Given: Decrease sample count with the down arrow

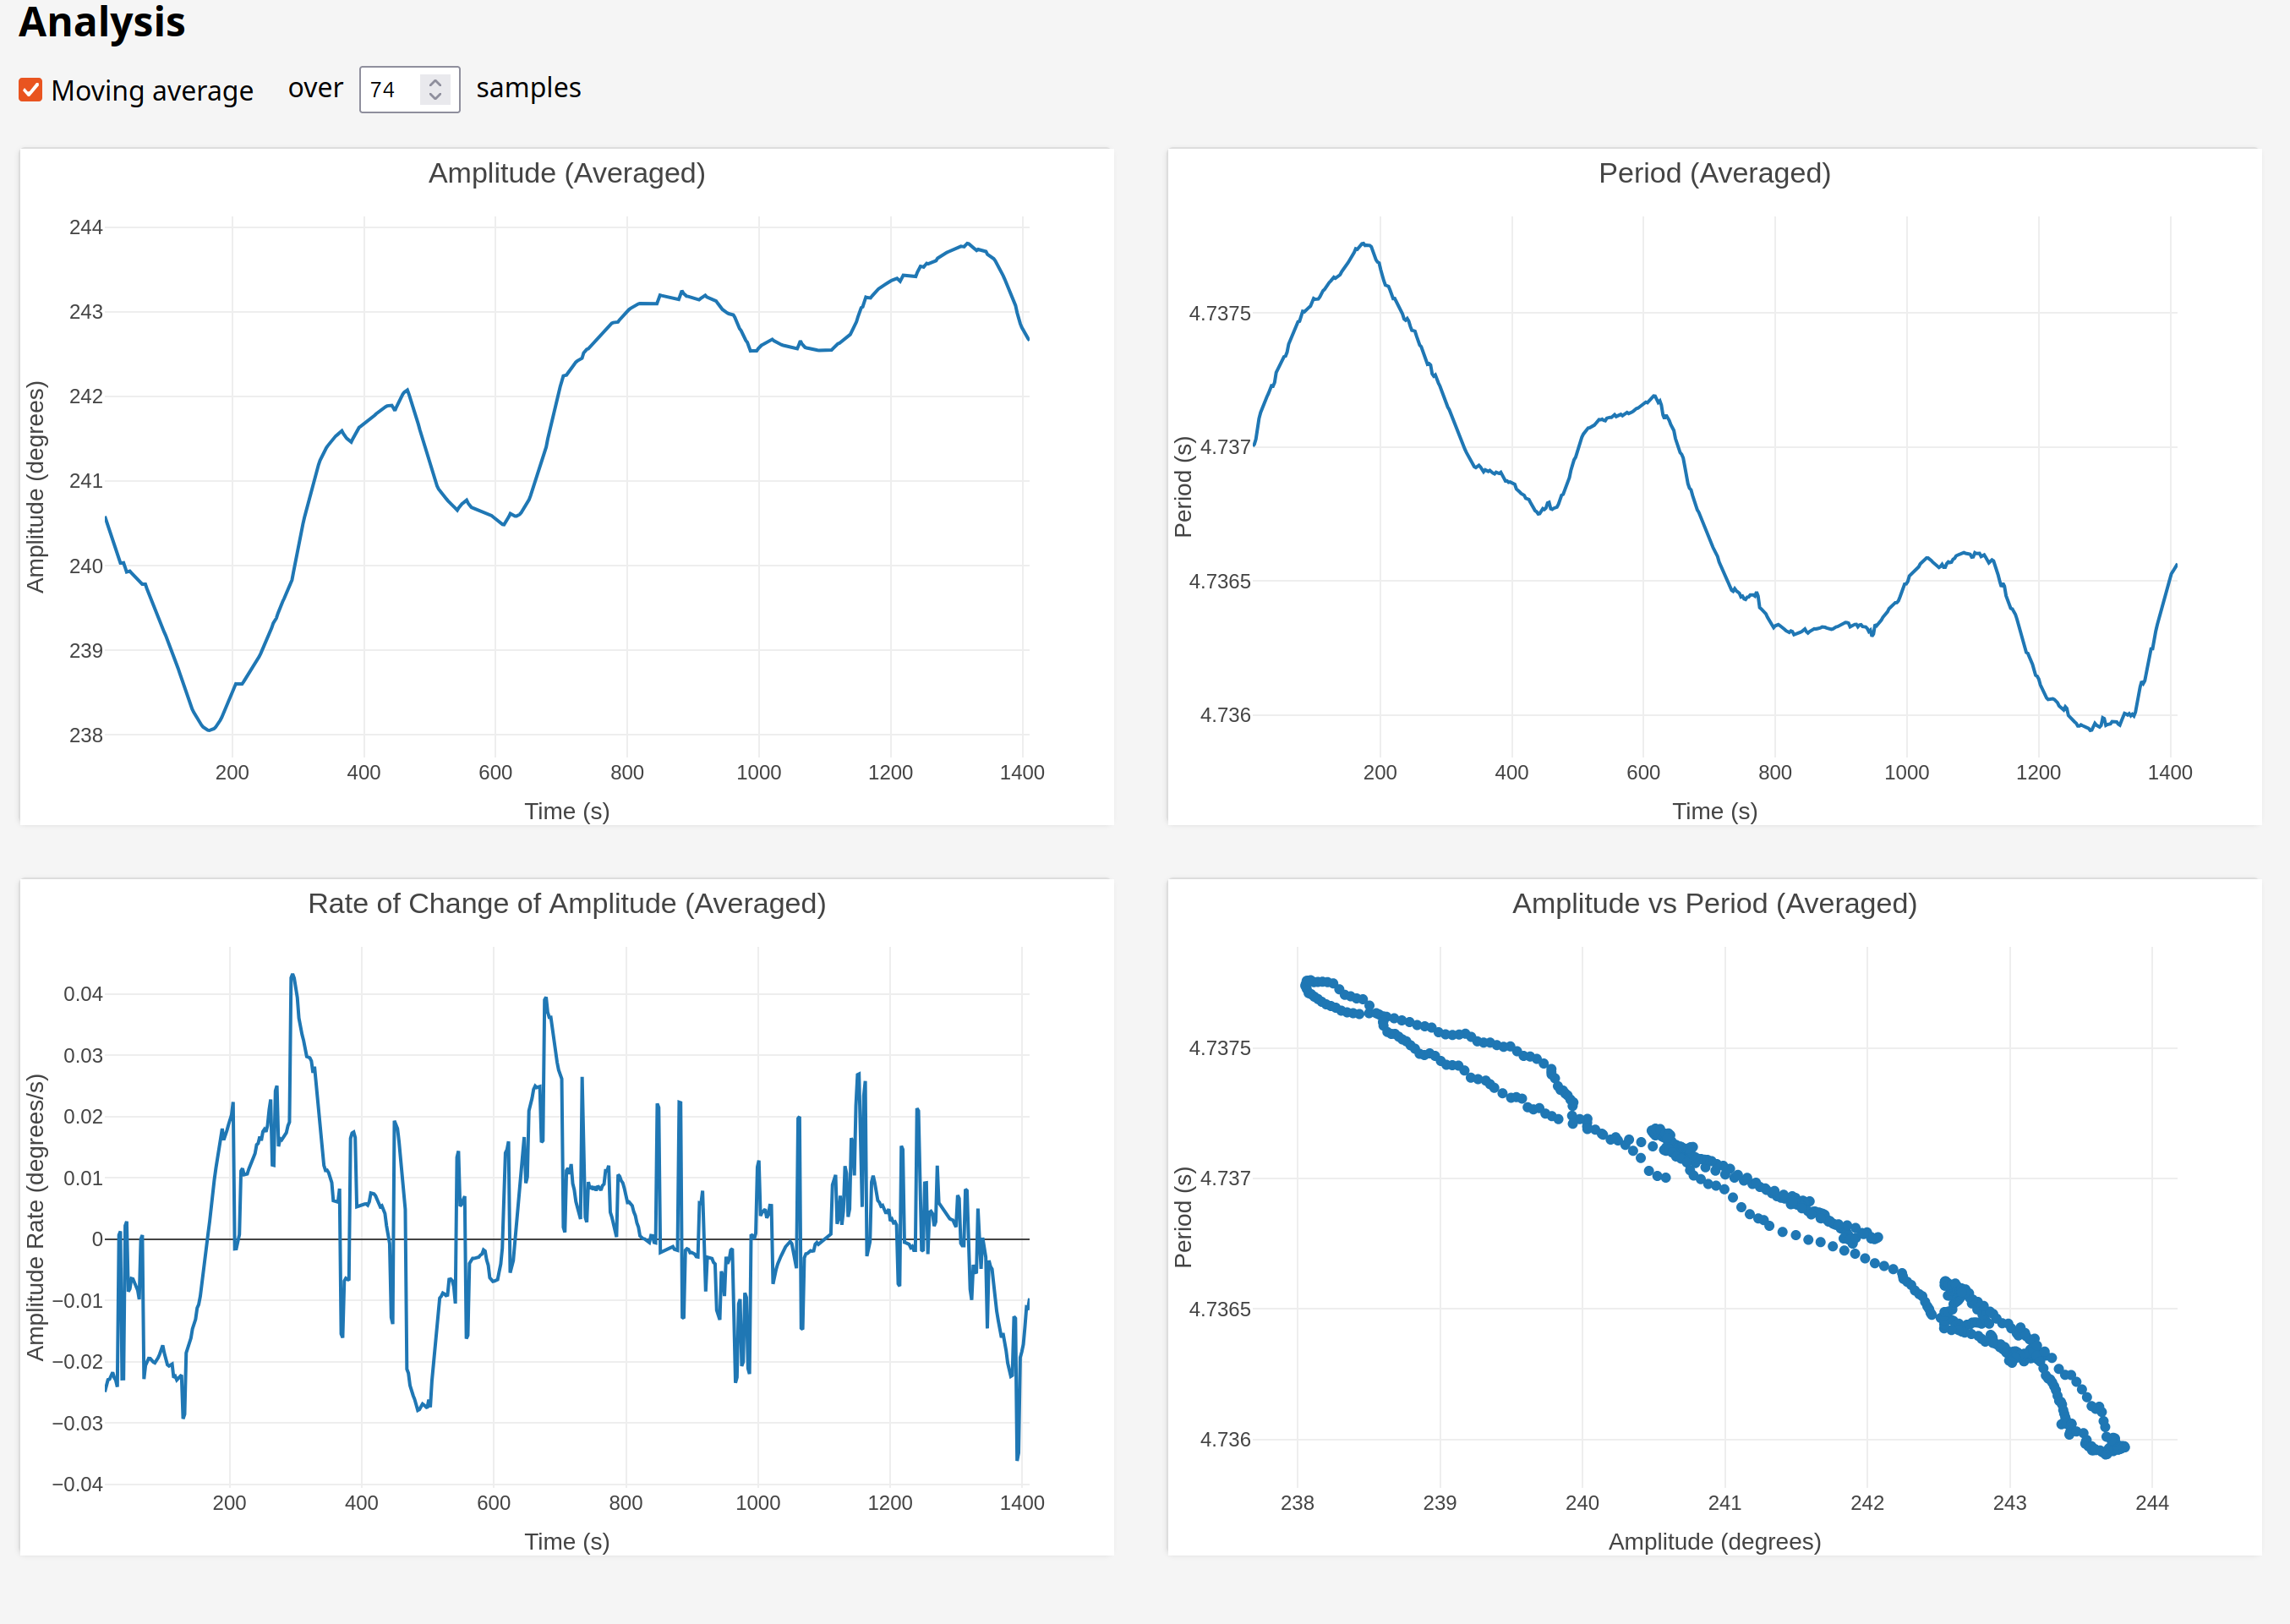Looking at the screenshot, I should pyautogui.click(x=435, y=97).
